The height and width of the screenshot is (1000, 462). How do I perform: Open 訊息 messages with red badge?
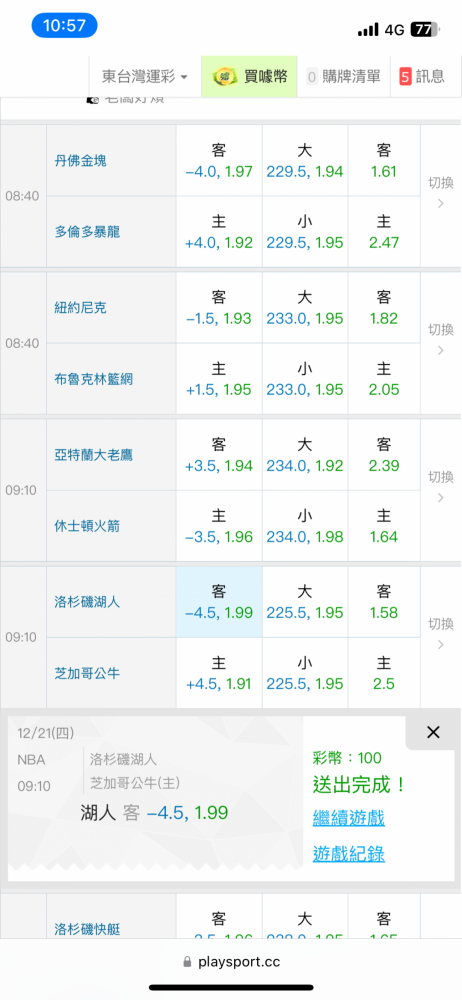click(x=422, y=77)
